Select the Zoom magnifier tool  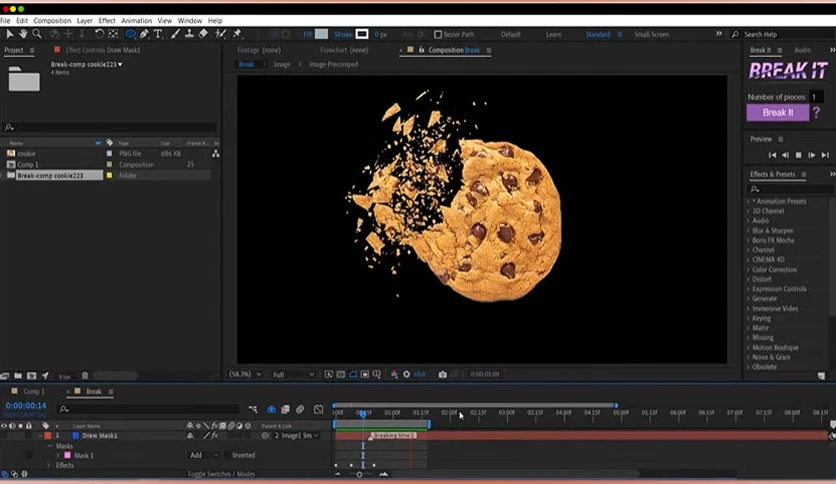point(37,34)
